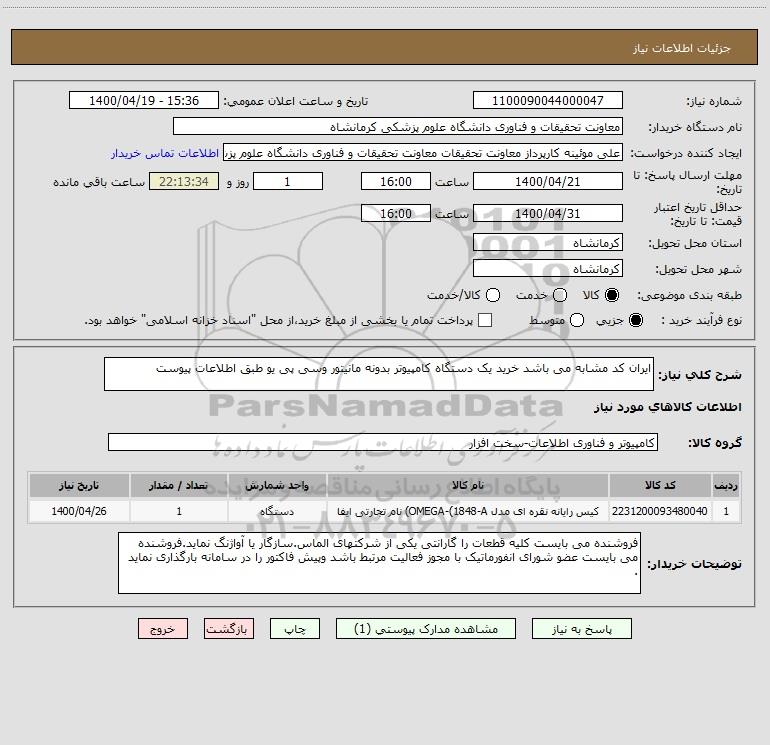
Task: Select the جزیی purchase type radio
Action: point(636,320)
